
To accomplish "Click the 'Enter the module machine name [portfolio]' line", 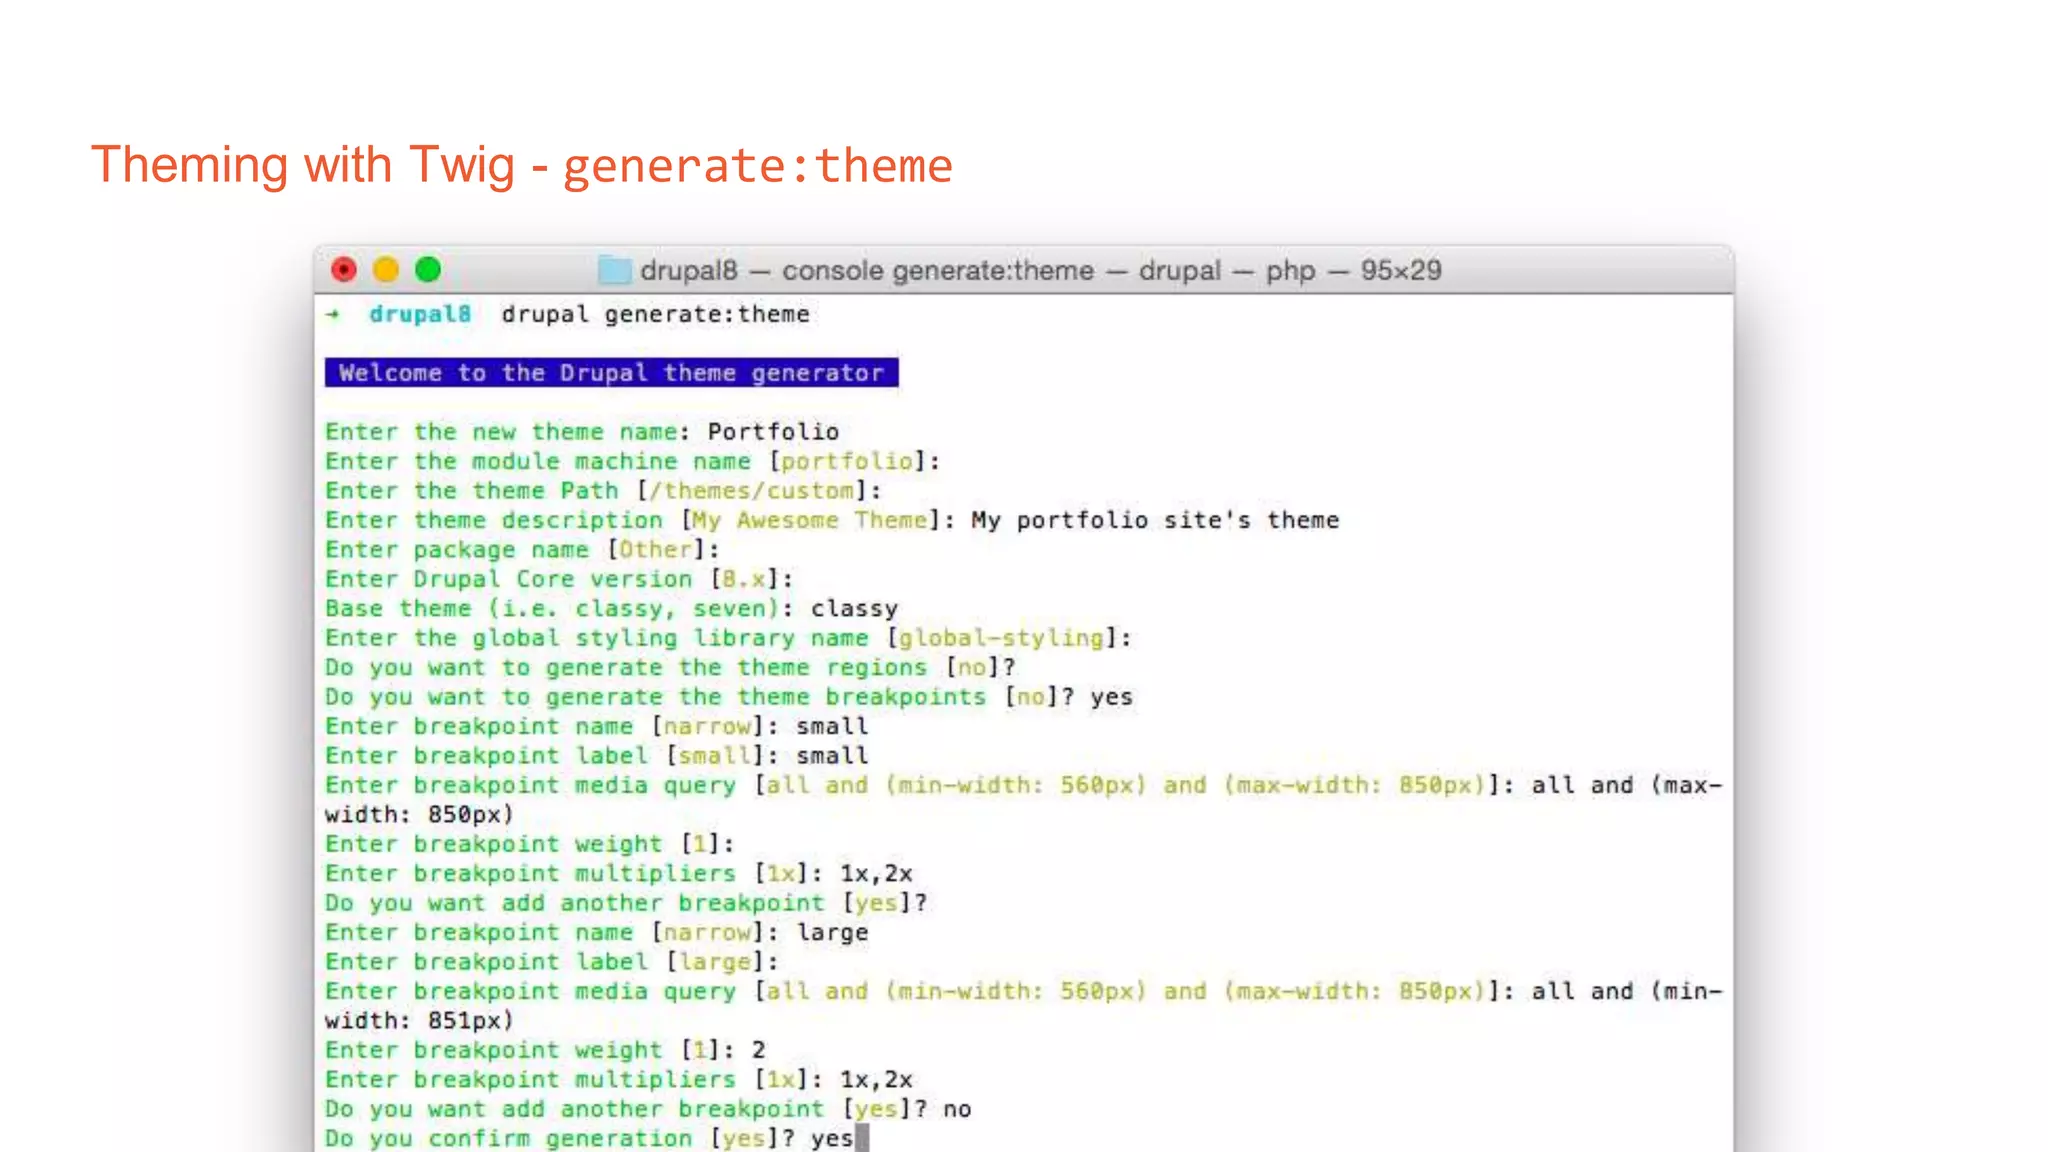I will click(633, 461).
